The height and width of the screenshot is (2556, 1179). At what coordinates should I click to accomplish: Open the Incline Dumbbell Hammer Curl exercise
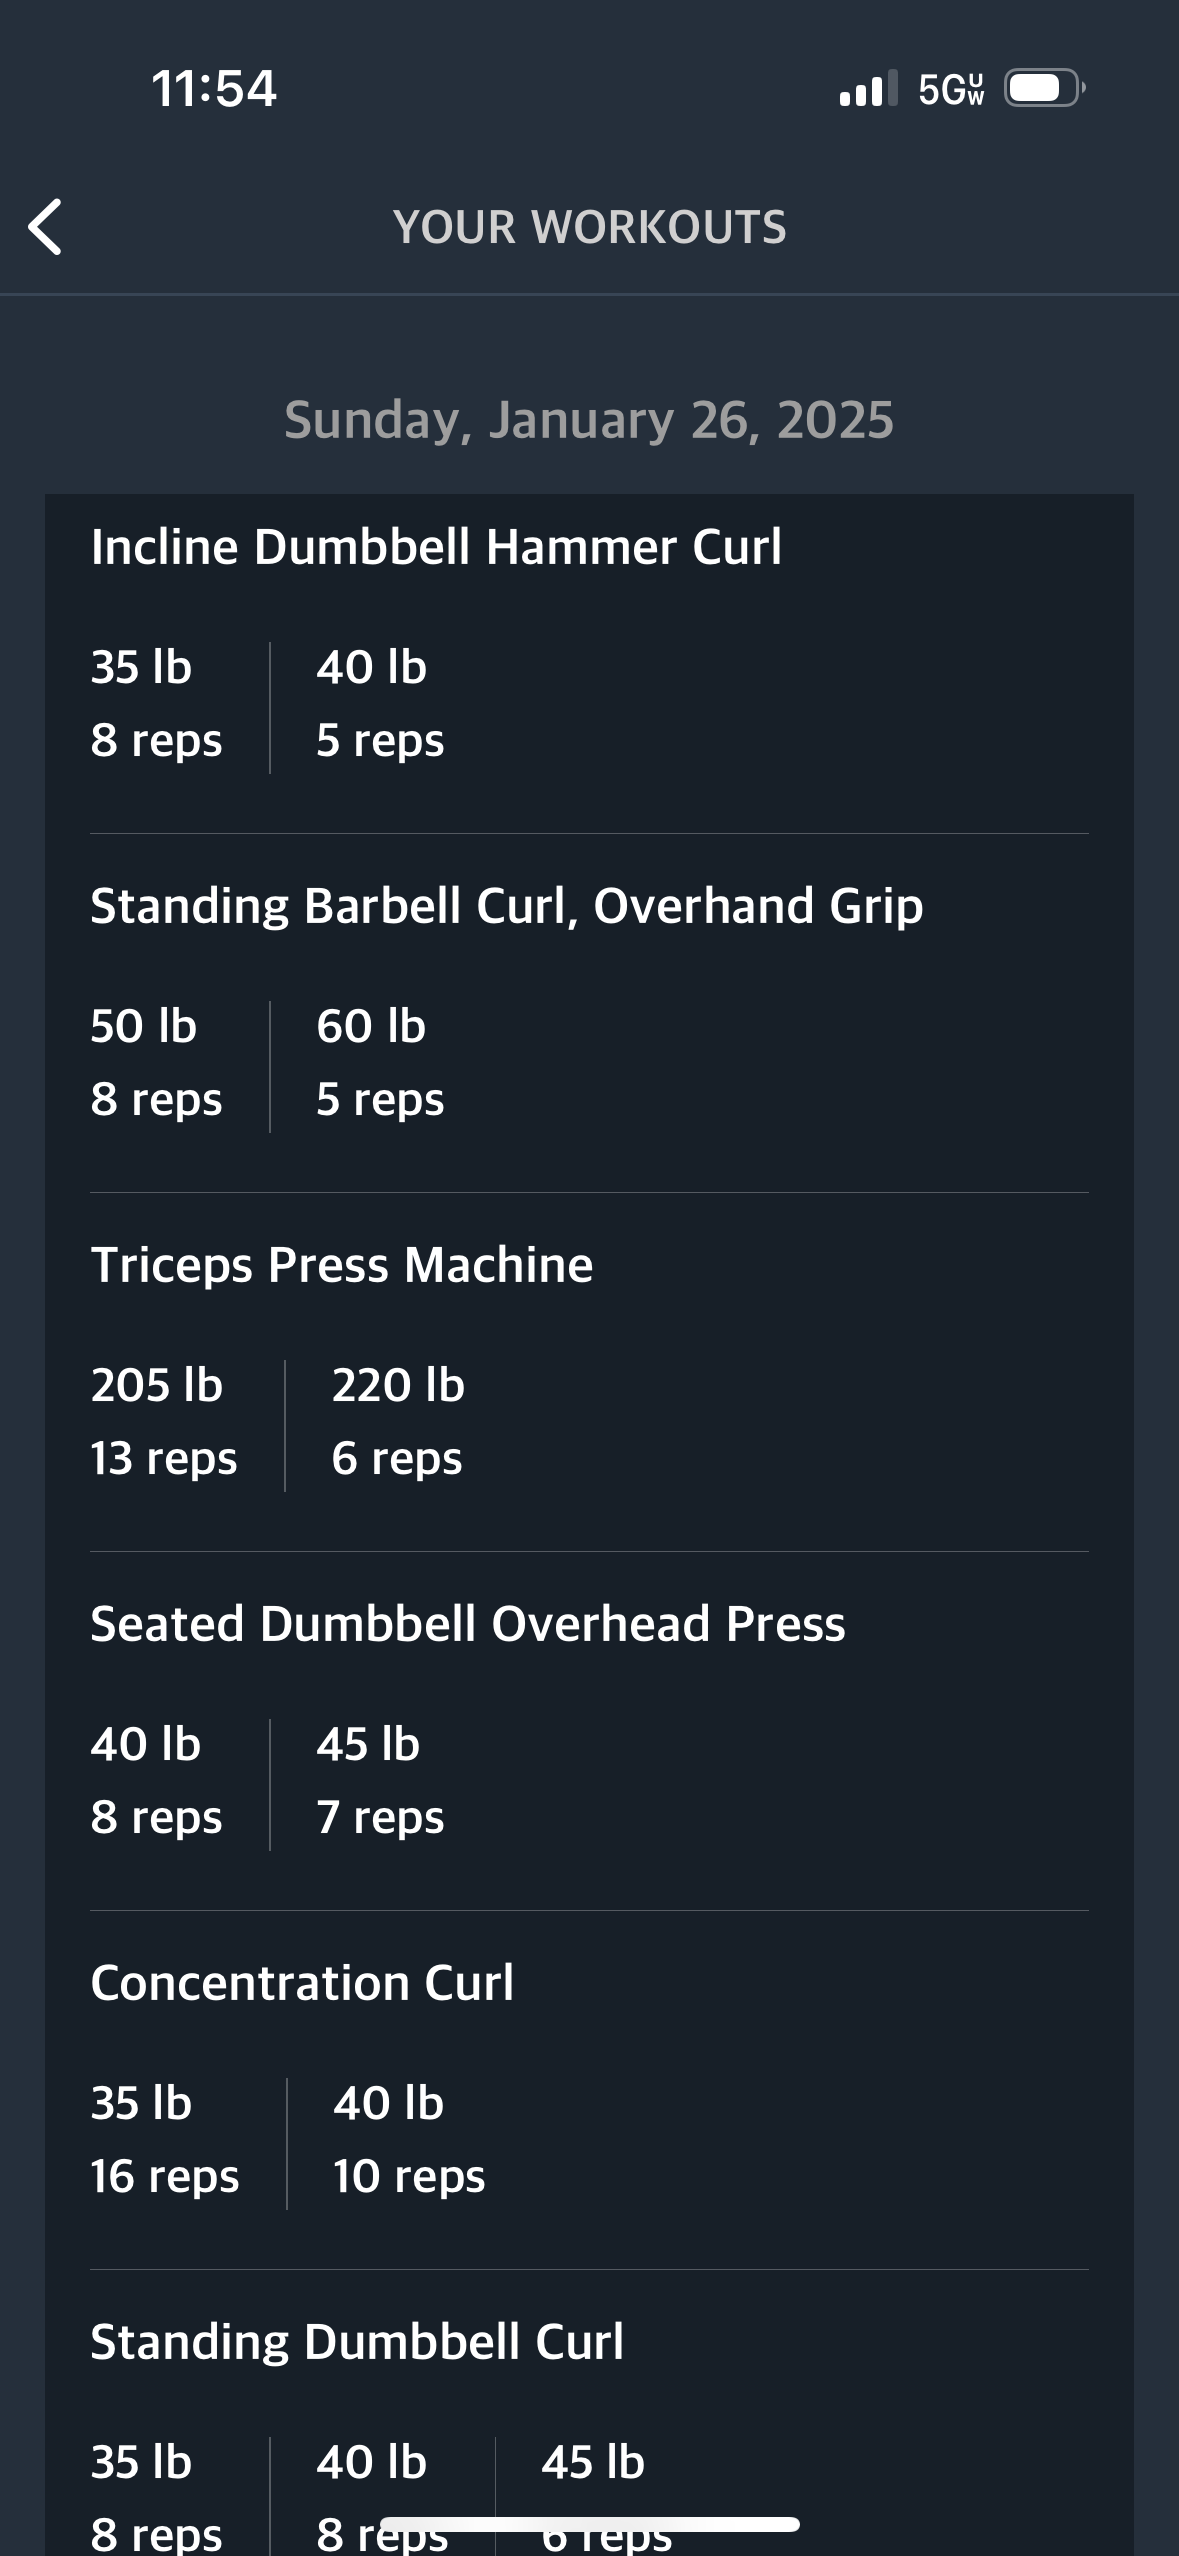[436, 547]
